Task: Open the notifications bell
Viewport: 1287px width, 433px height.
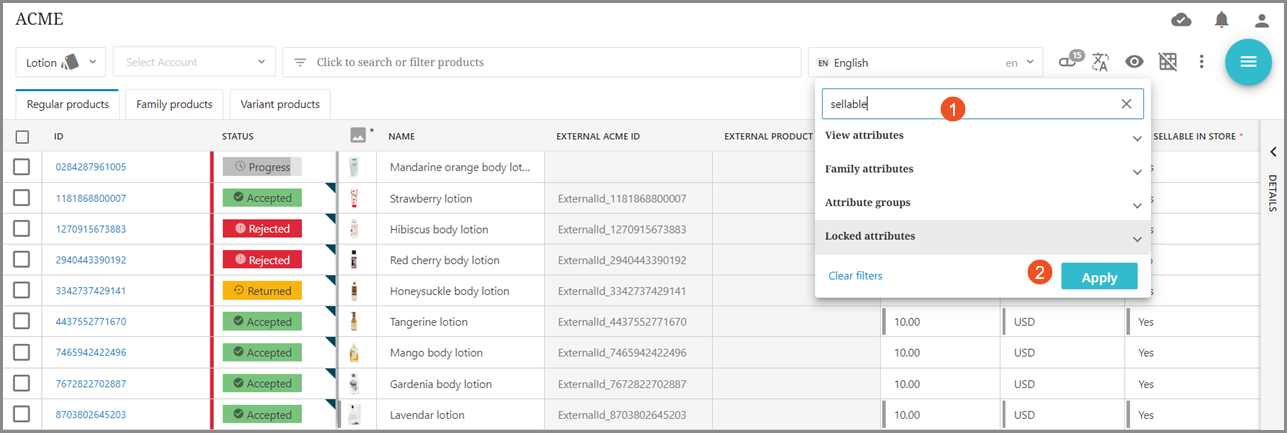Action: pos(1222,20)
